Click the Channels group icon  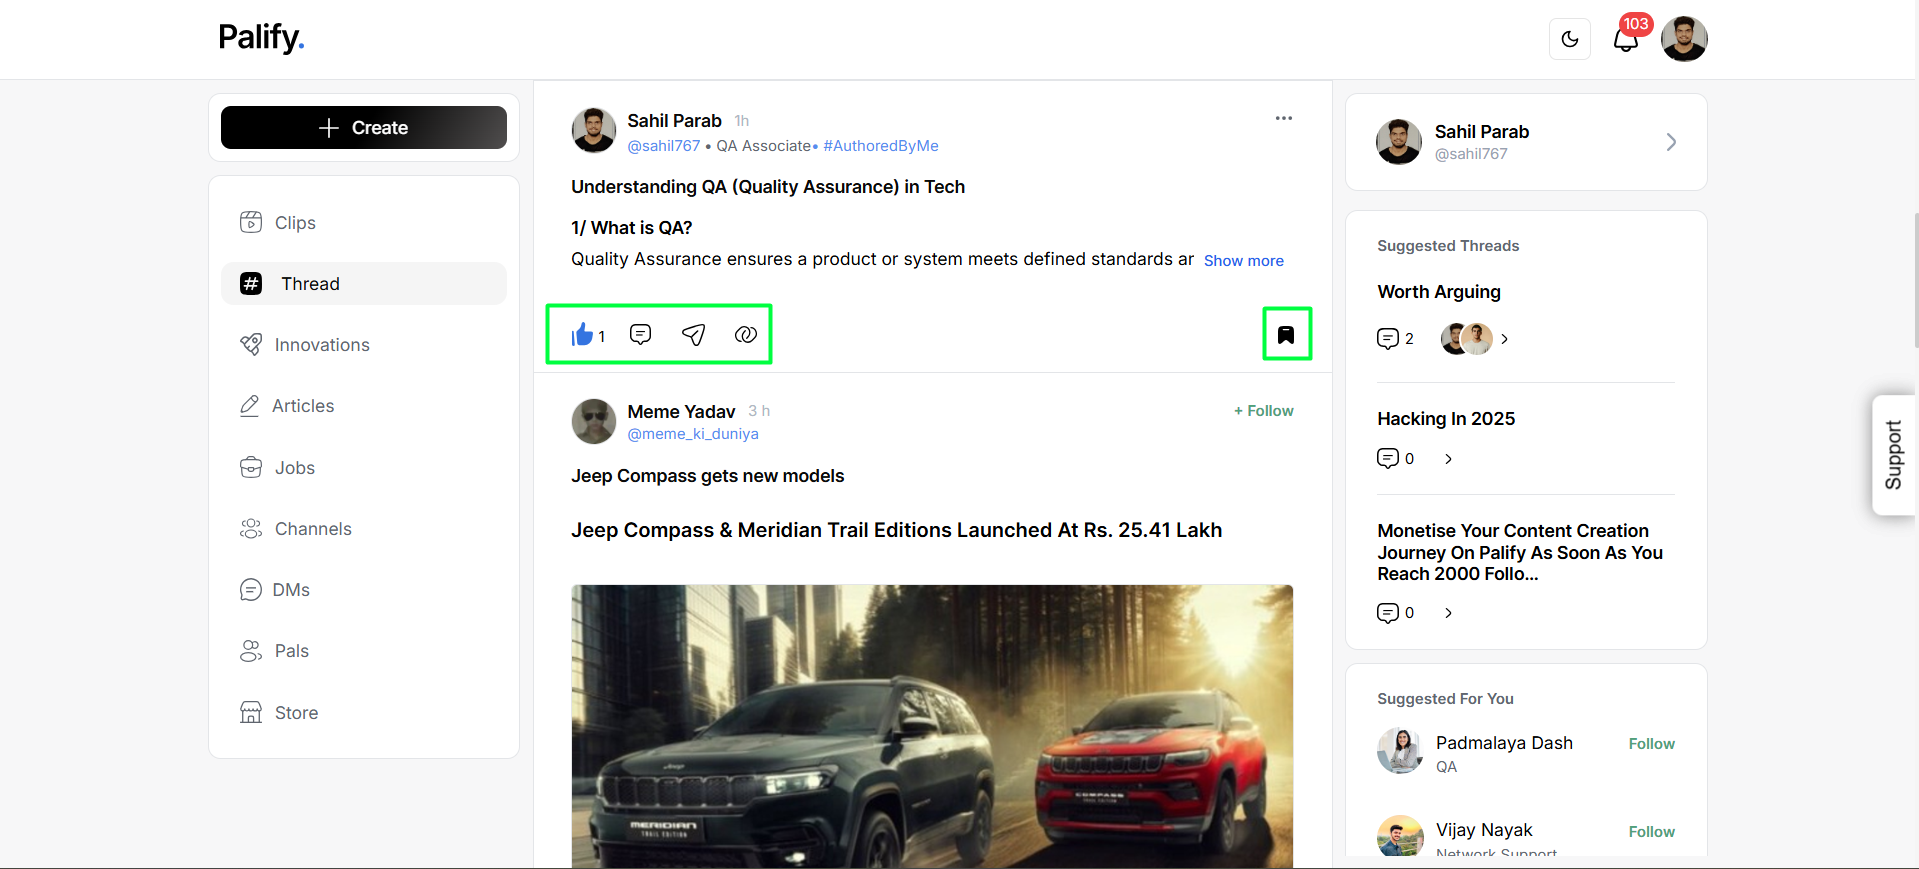251,529
